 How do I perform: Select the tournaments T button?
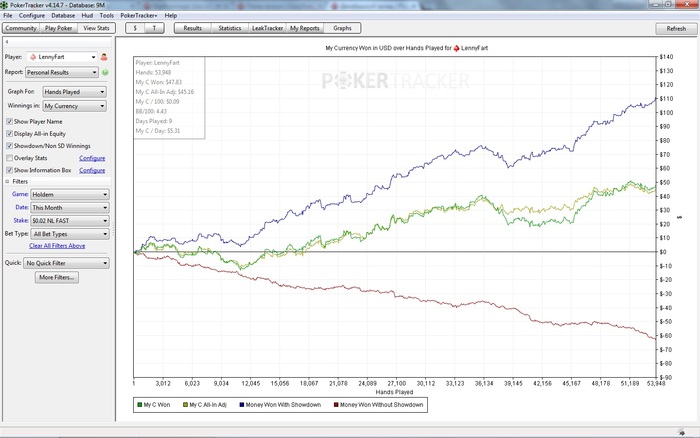point(154,28)
